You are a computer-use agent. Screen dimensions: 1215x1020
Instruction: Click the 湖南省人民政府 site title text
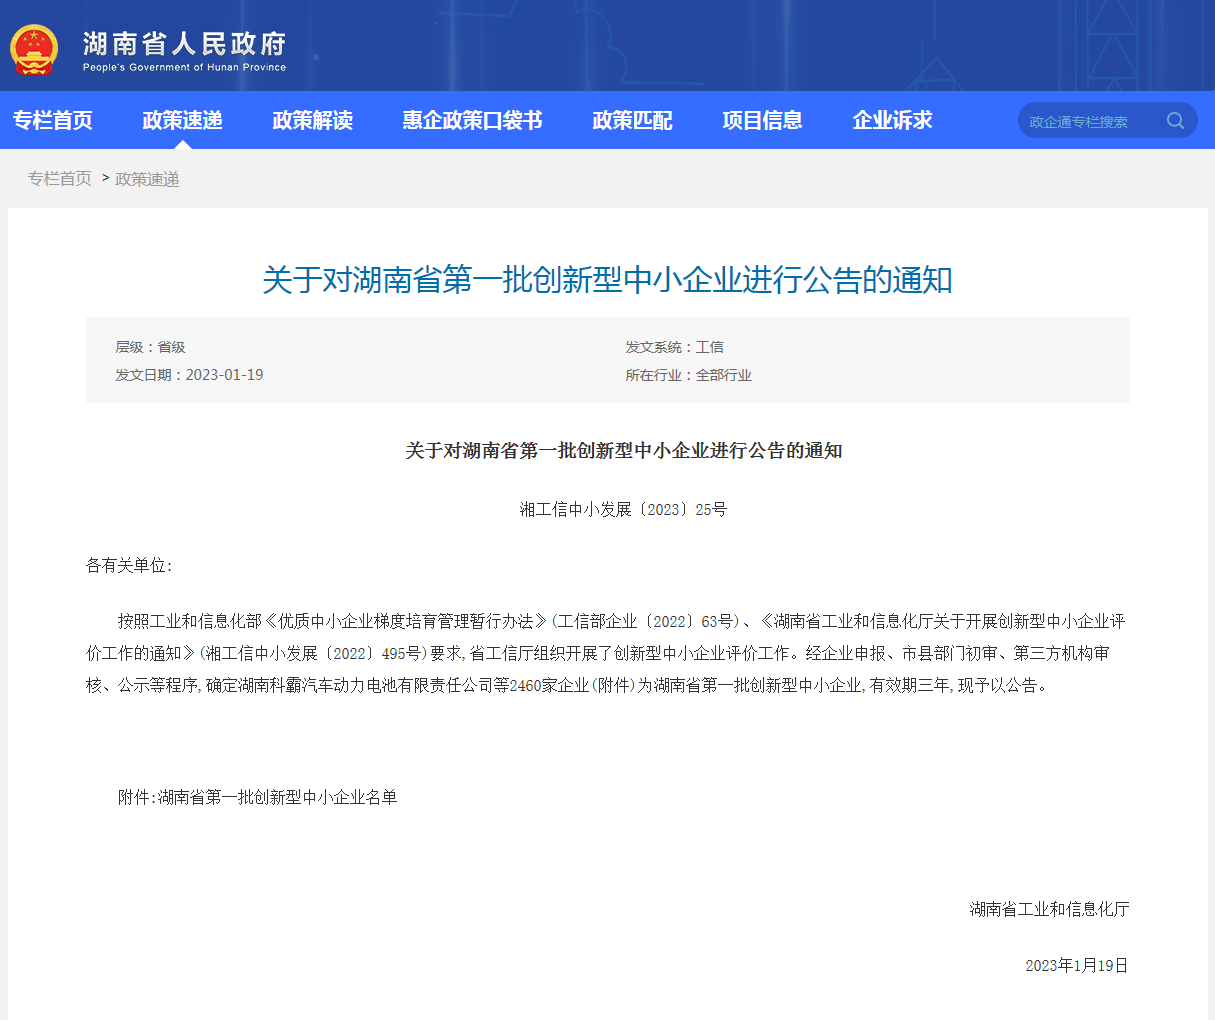tap(185, 44)
